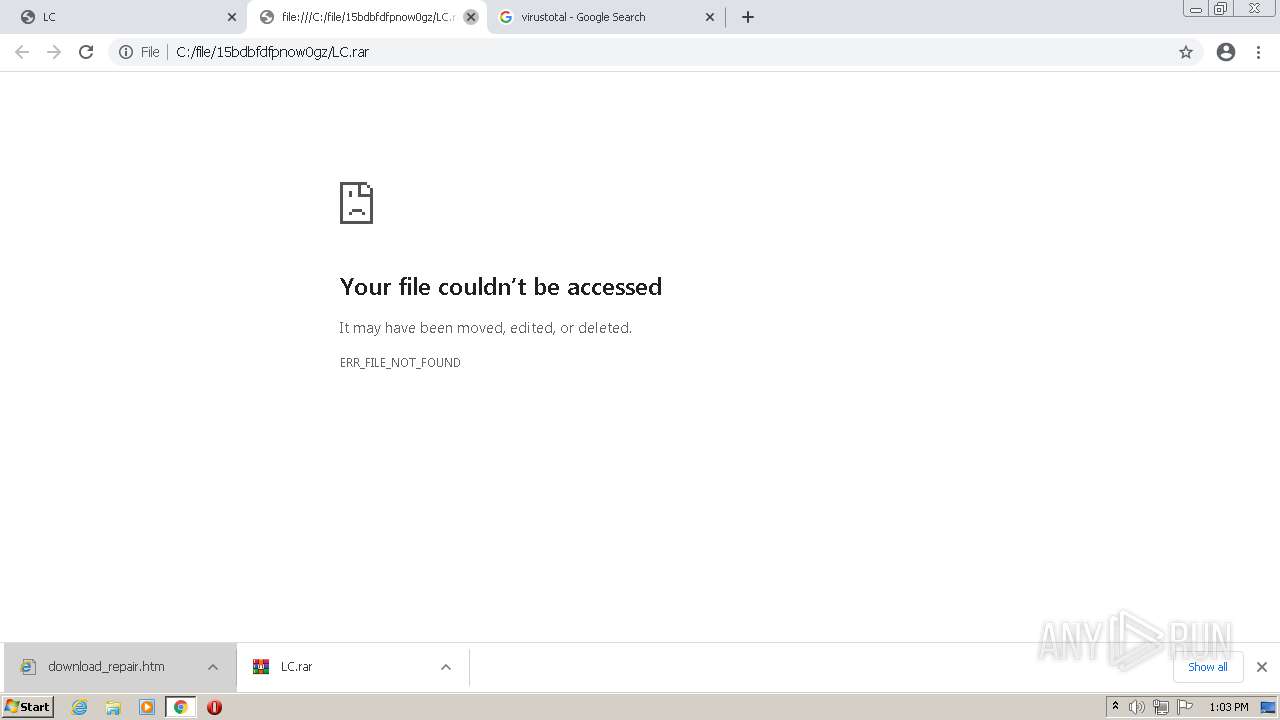Select Chrome in the taskbar

[x=180, y=707]
